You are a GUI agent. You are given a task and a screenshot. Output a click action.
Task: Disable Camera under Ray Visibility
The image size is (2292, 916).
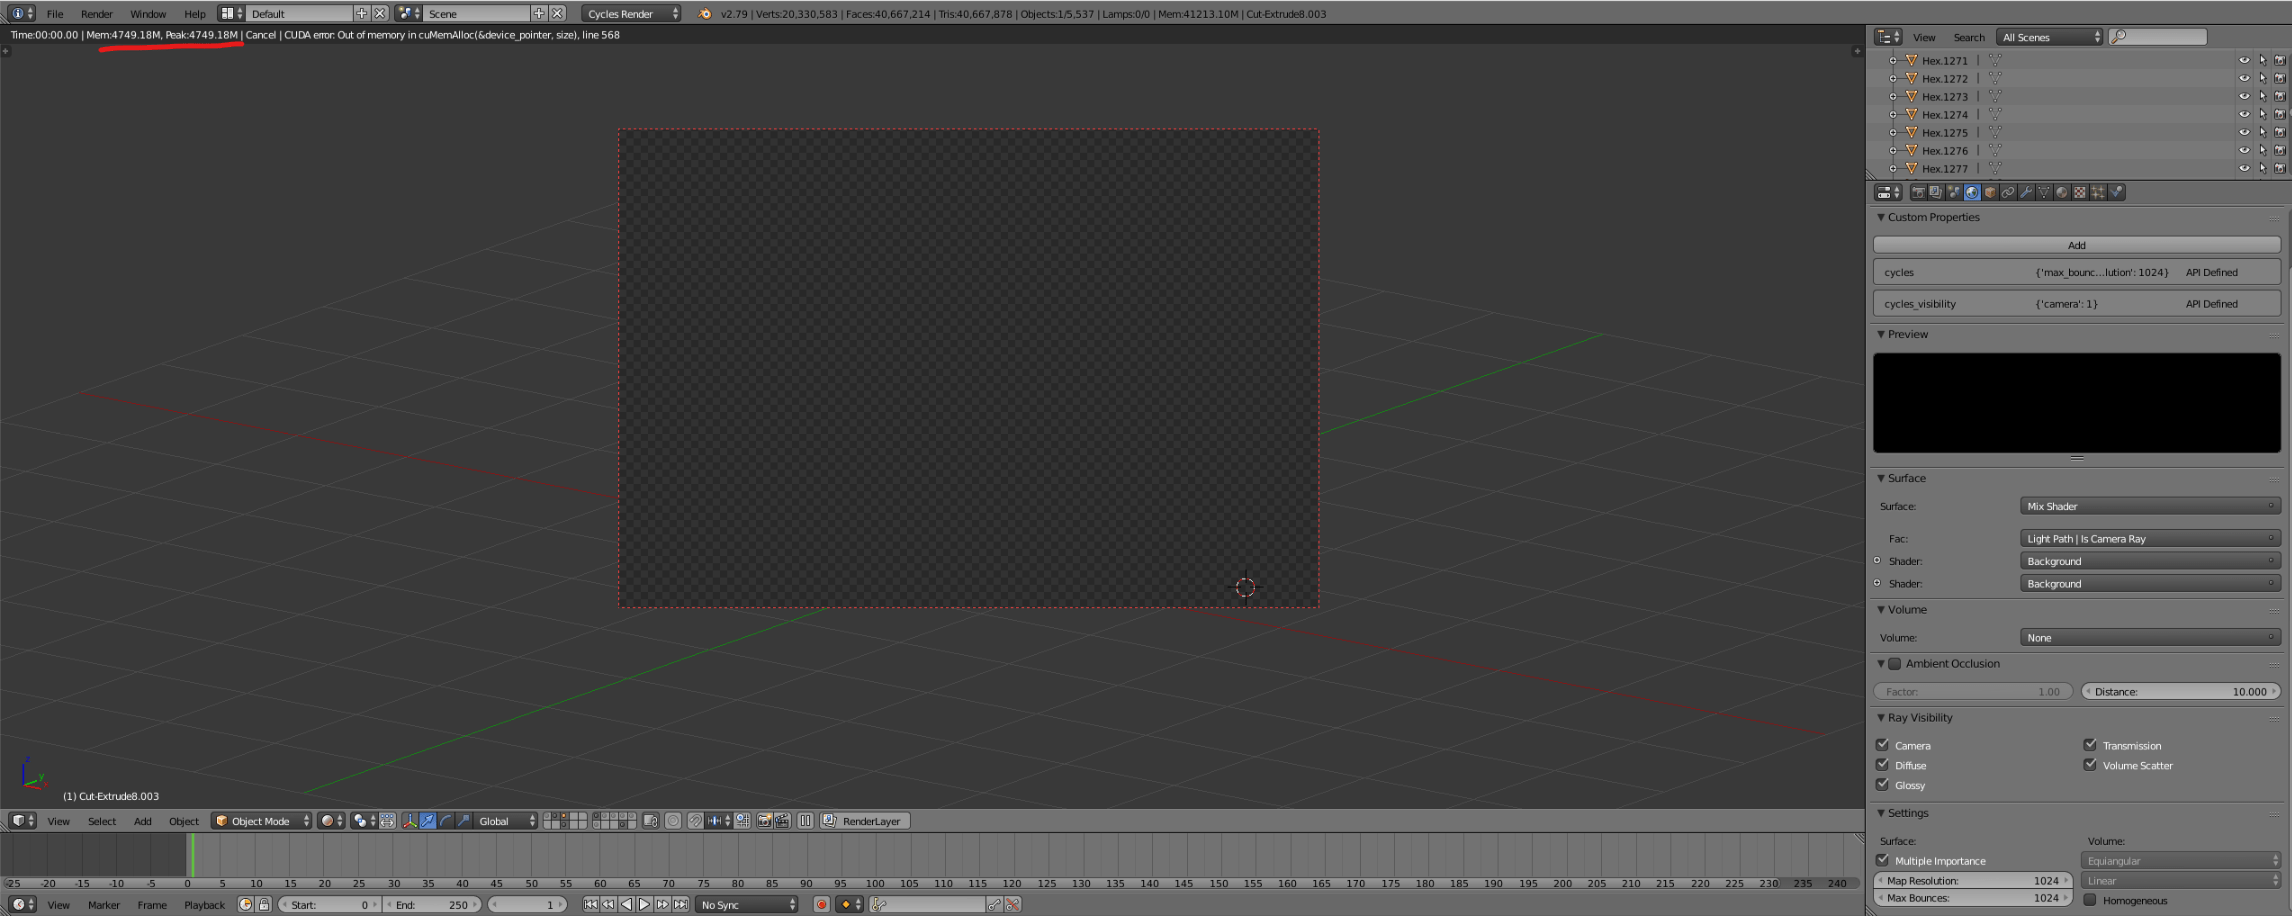point(1884,745)
